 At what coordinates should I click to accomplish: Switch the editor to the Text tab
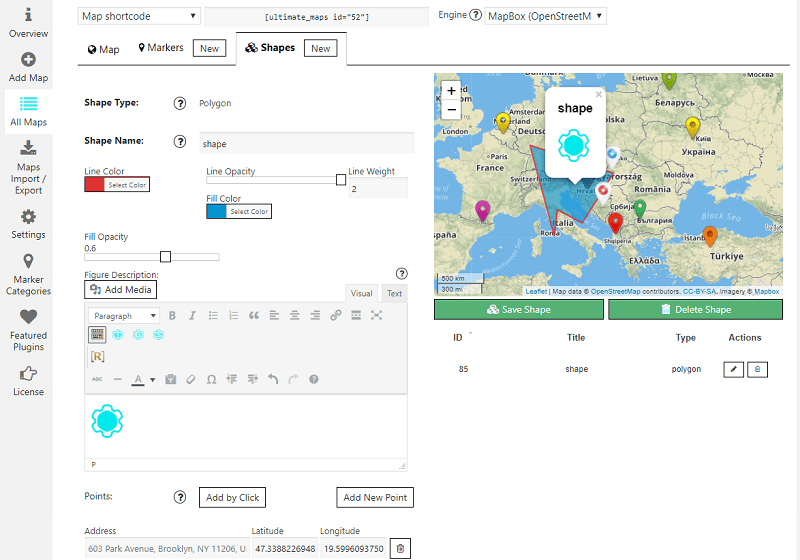click(x=395, y=293)
